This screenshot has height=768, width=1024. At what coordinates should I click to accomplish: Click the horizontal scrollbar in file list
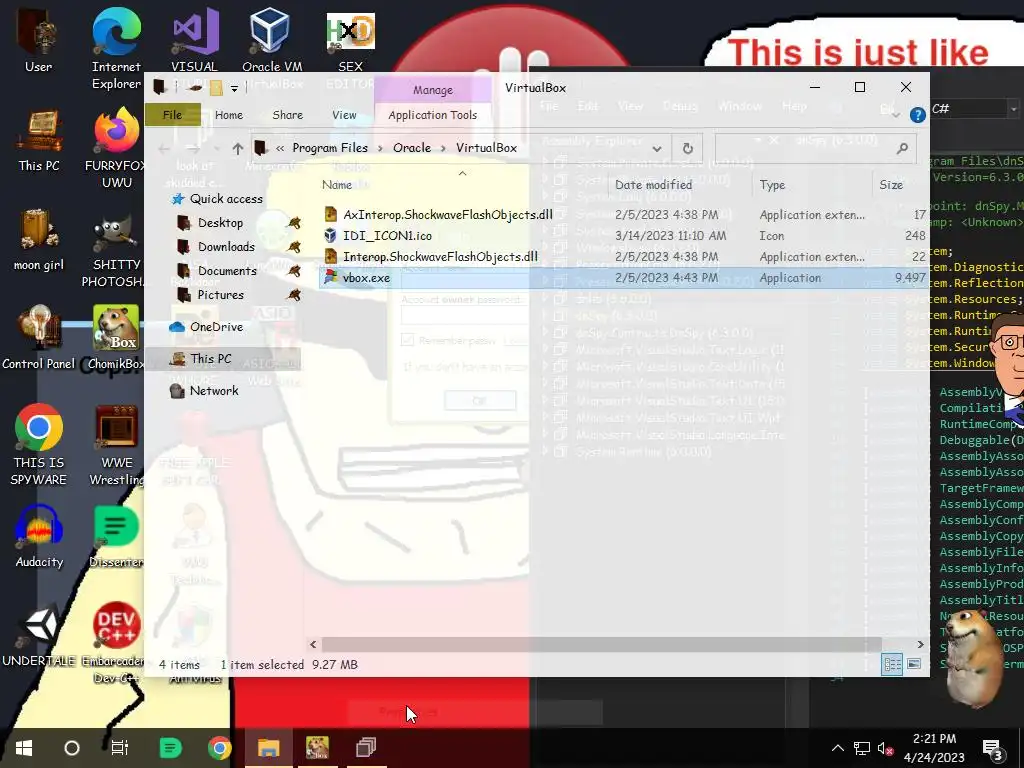click(x=601, y=645)
